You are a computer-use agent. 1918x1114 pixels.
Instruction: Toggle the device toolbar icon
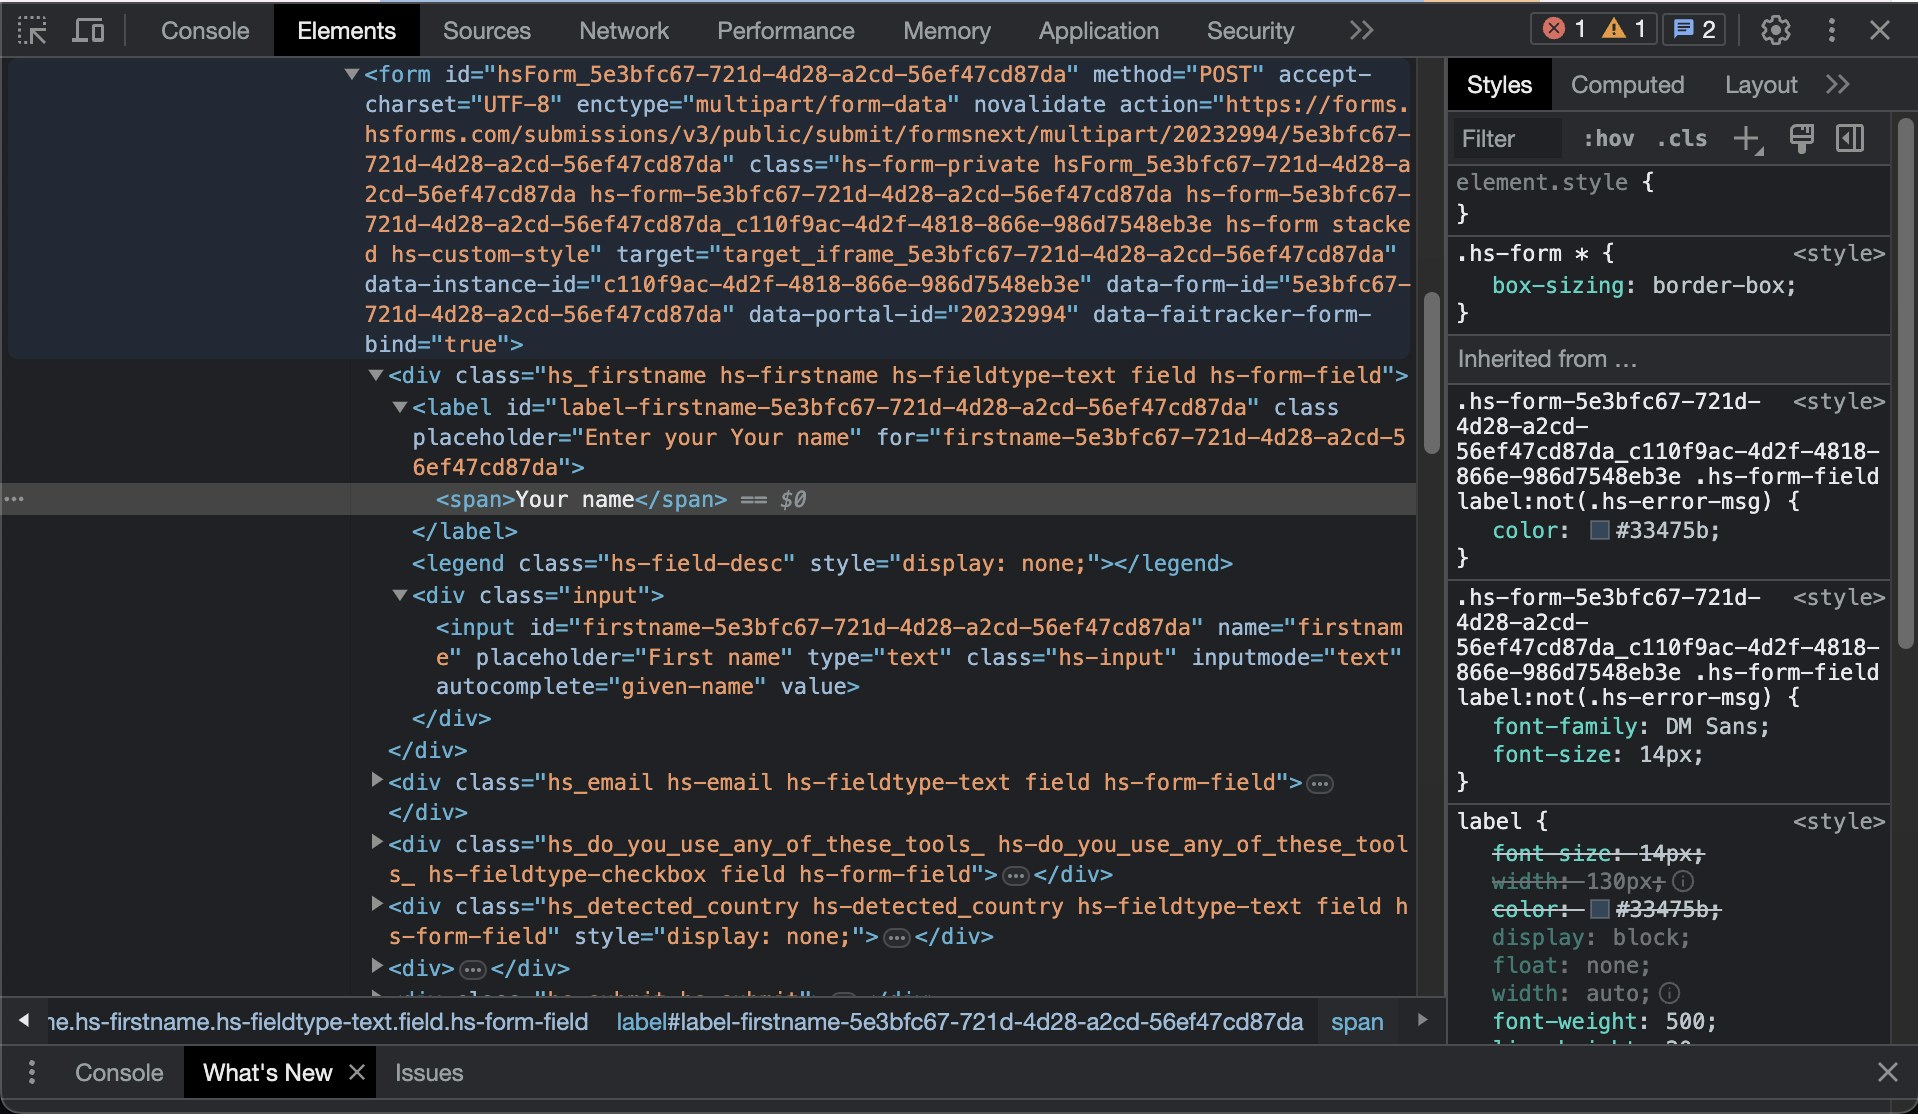click(88, 31)
